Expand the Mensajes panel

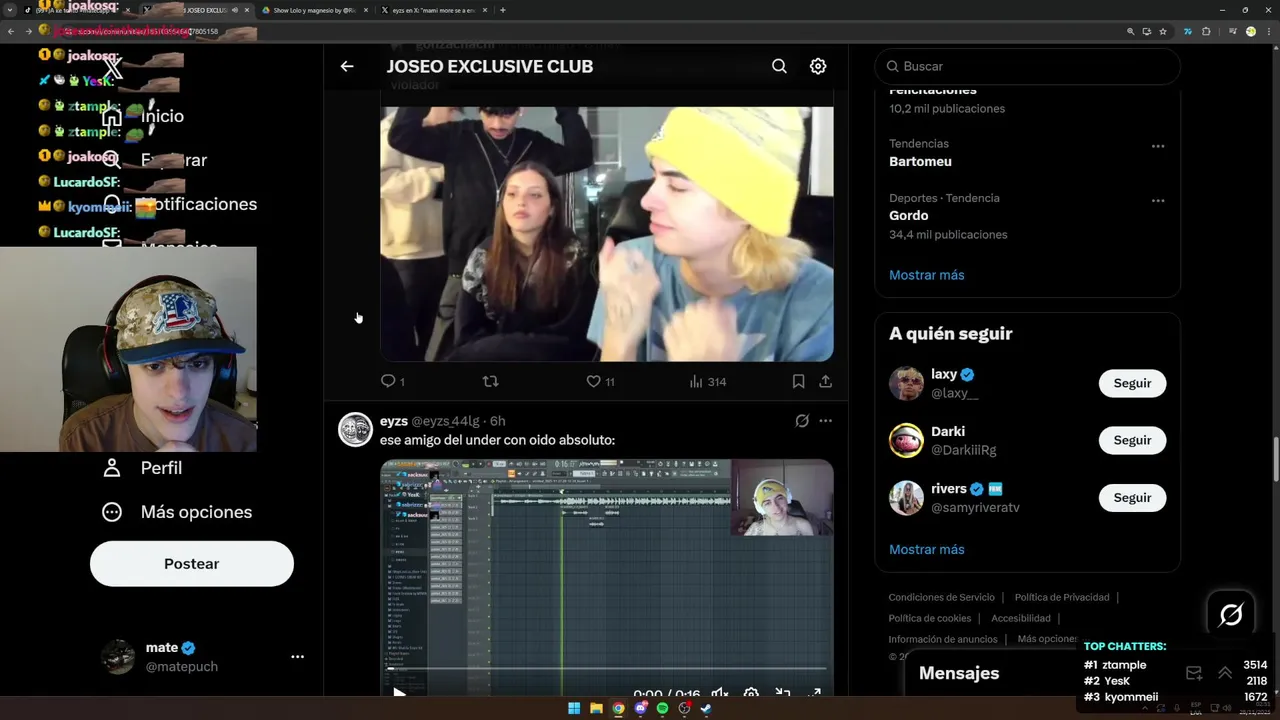(1224, 673)
